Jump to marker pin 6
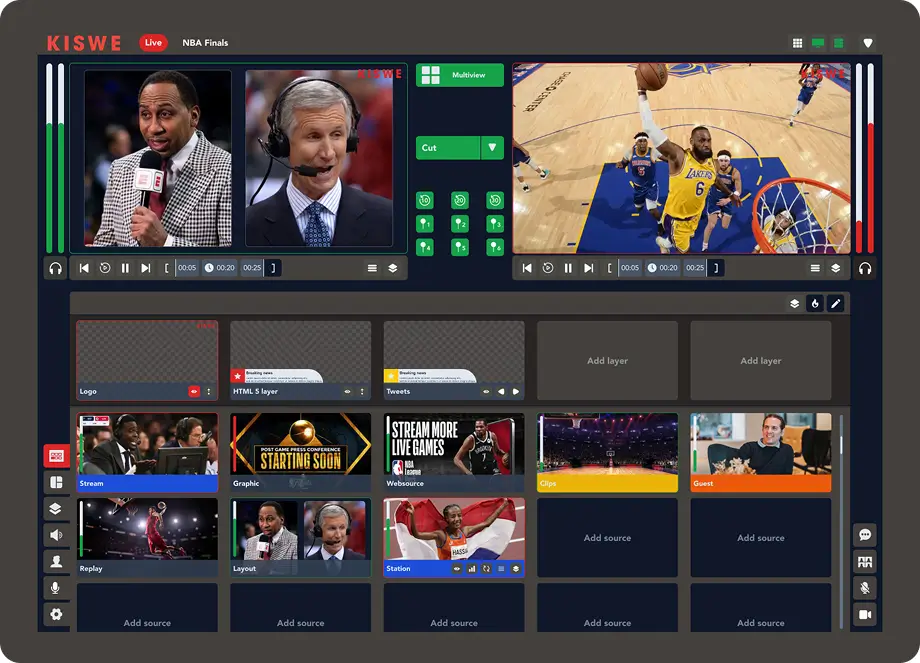 coord(495,247)
